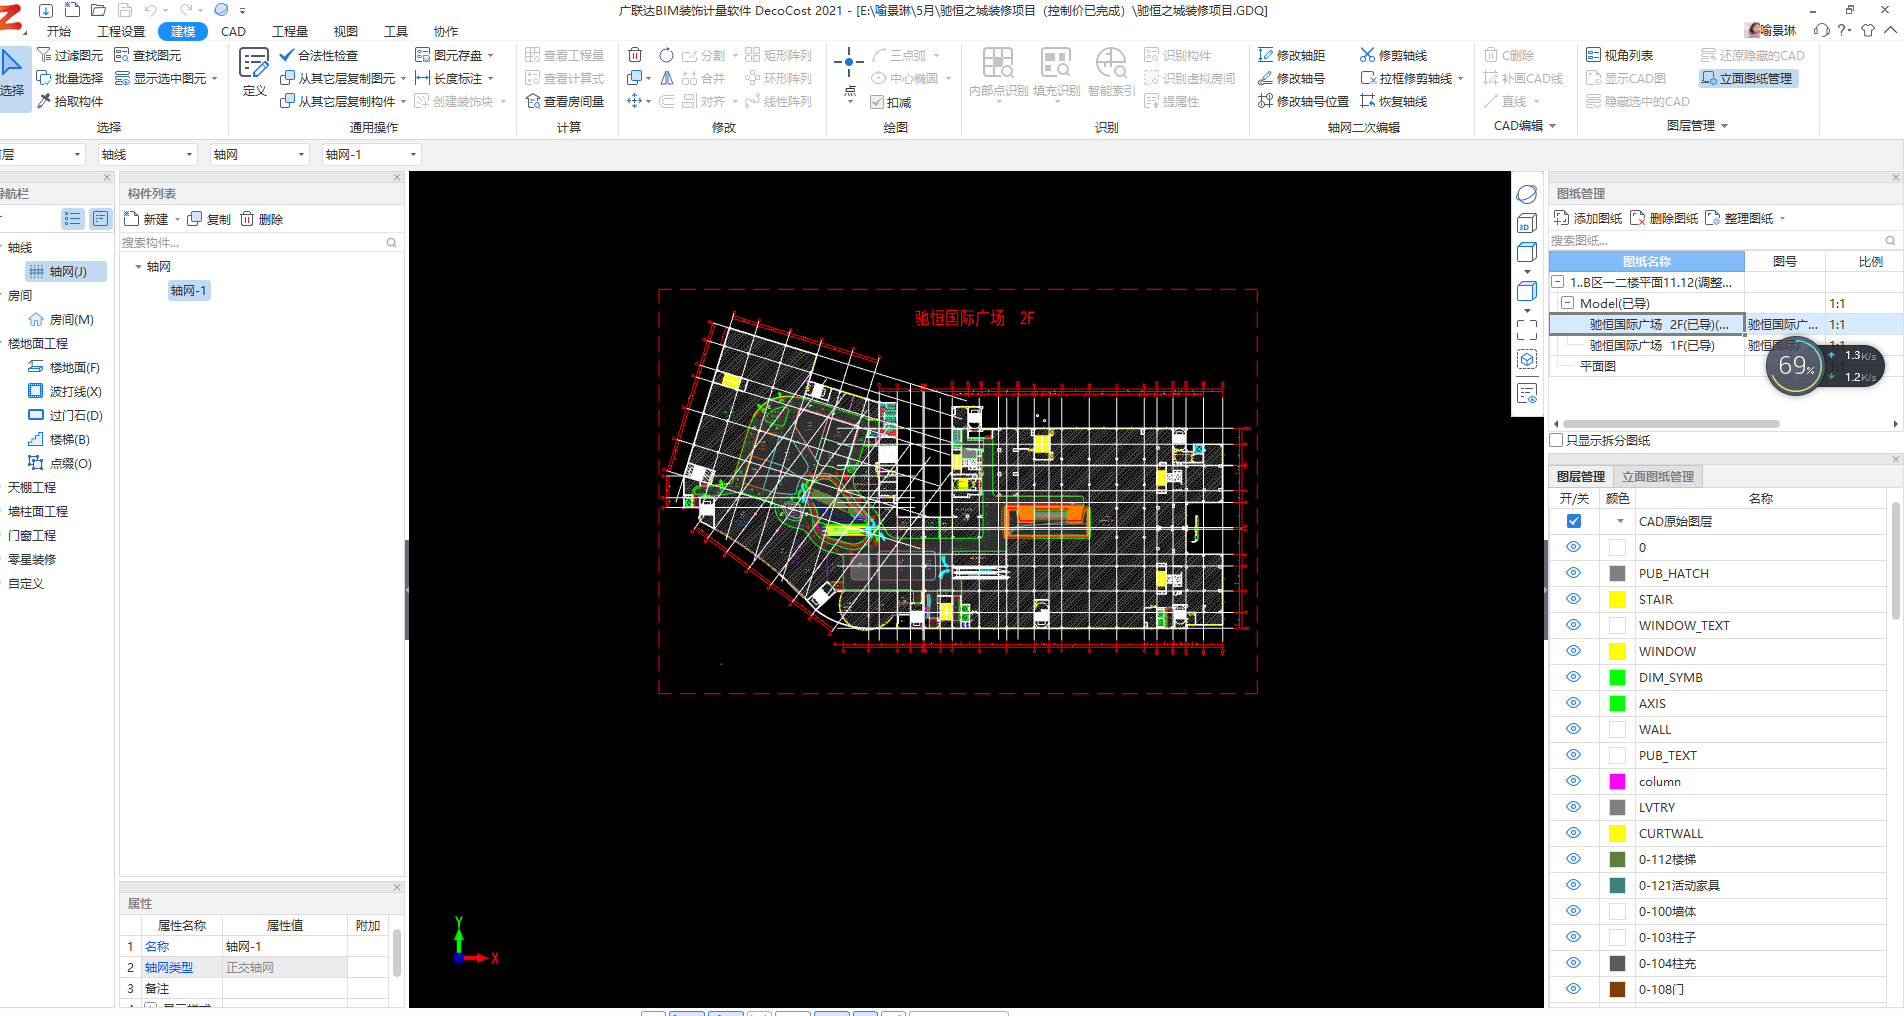
Task: Open the 协作 ribbon tab
Action: (x=446, y=31)
